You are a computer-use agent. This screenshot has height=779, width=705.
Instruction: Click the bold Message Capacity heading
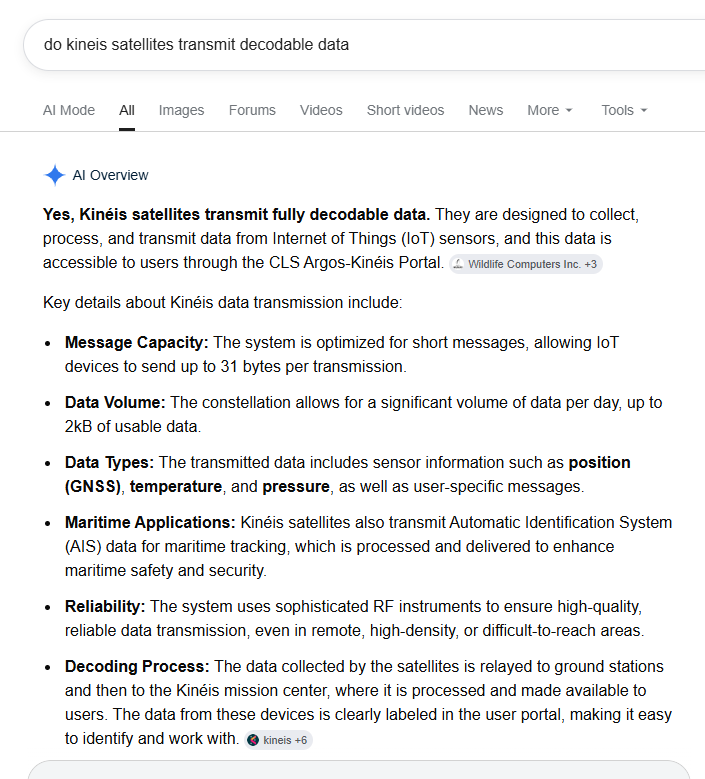click(x=137, y=343)
